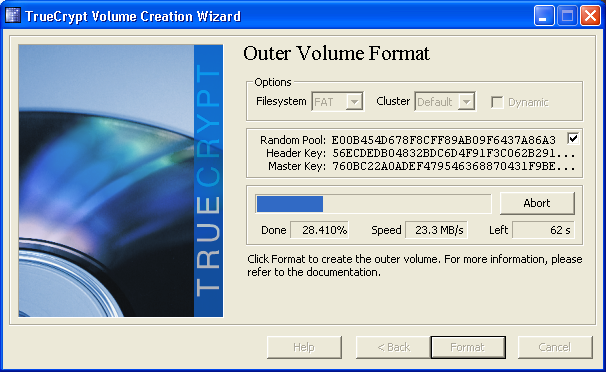Image resolution: width=606 pixels, height=372 pixels.
Task: Select the Done percentage field
Action: click(320, 230)
